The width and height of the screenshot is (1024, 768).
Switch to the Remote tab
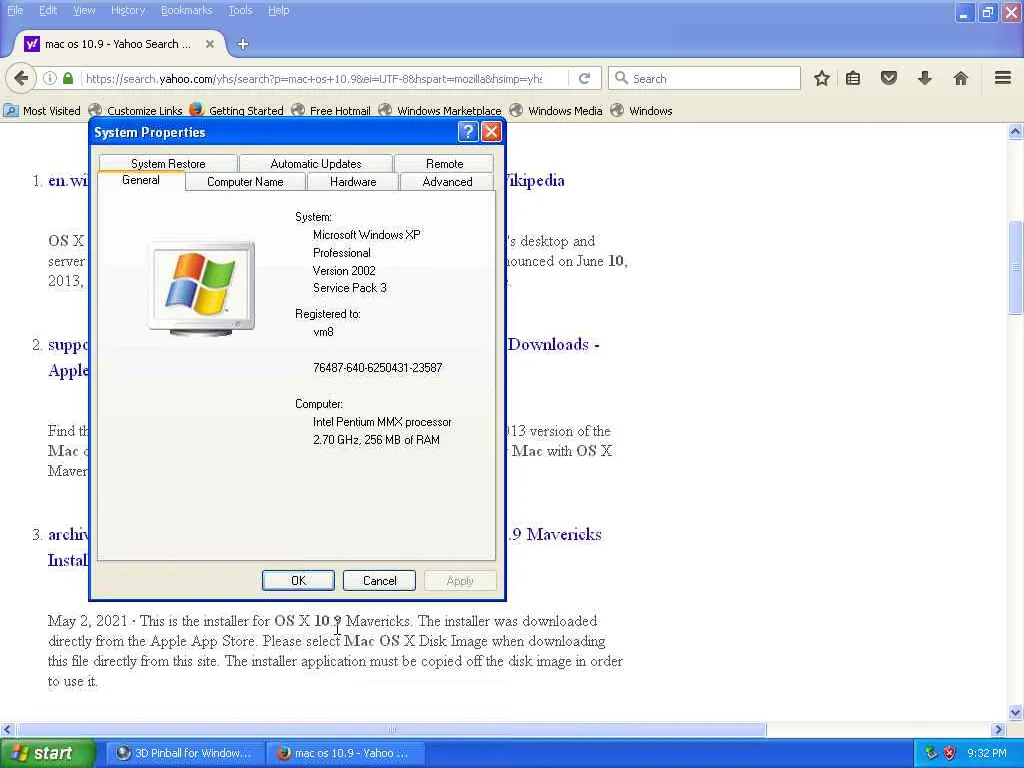coord(444,163)
